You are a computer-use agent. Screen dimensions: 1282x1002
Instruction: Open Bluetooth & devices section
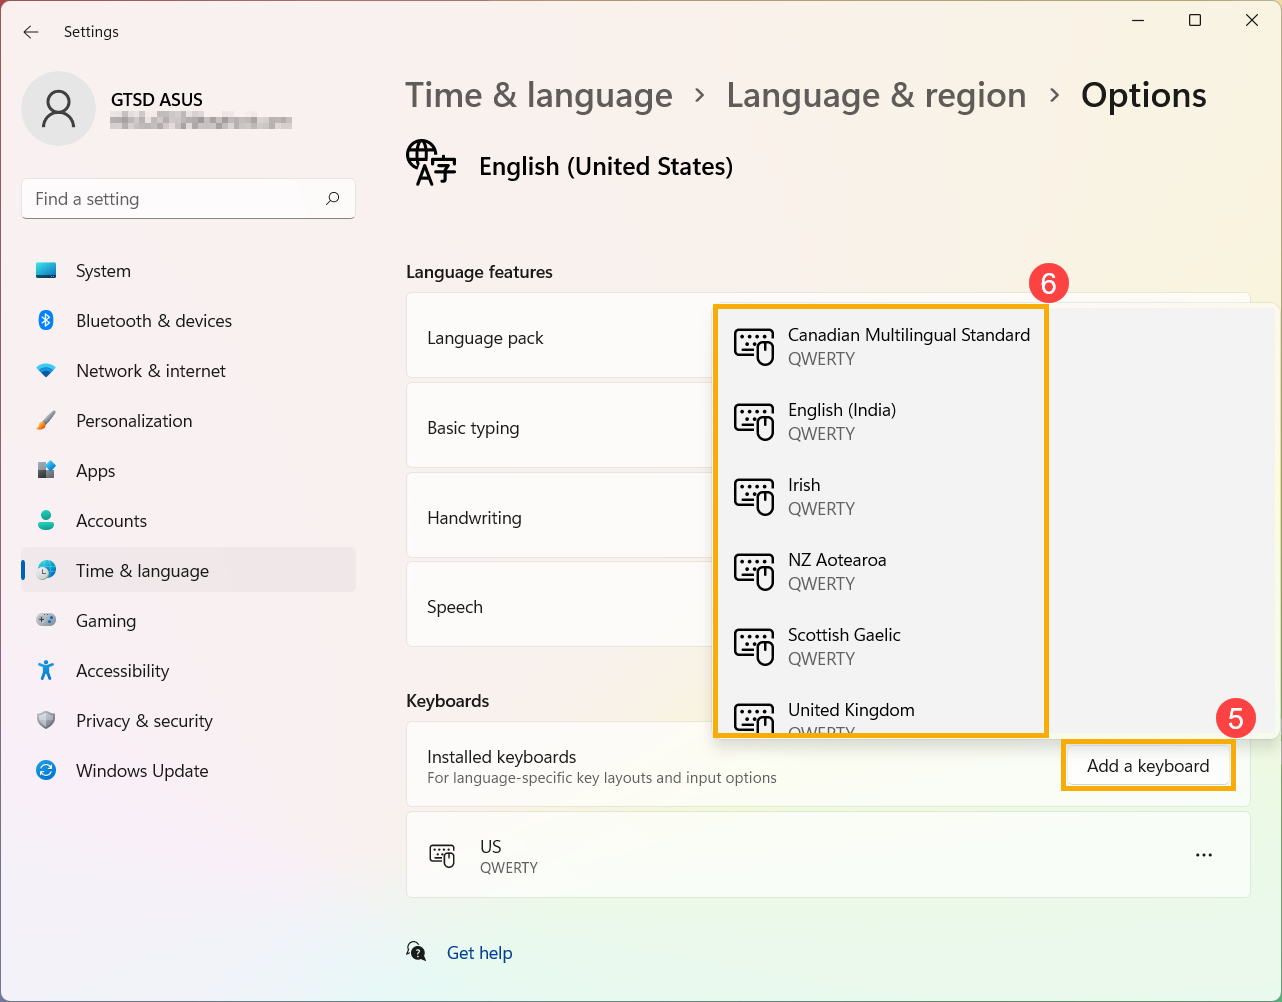[153, 321]
